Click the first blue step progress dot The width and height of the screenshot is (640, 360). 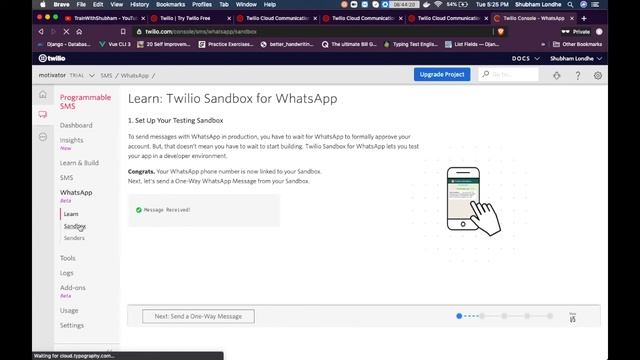click(459, 316)
